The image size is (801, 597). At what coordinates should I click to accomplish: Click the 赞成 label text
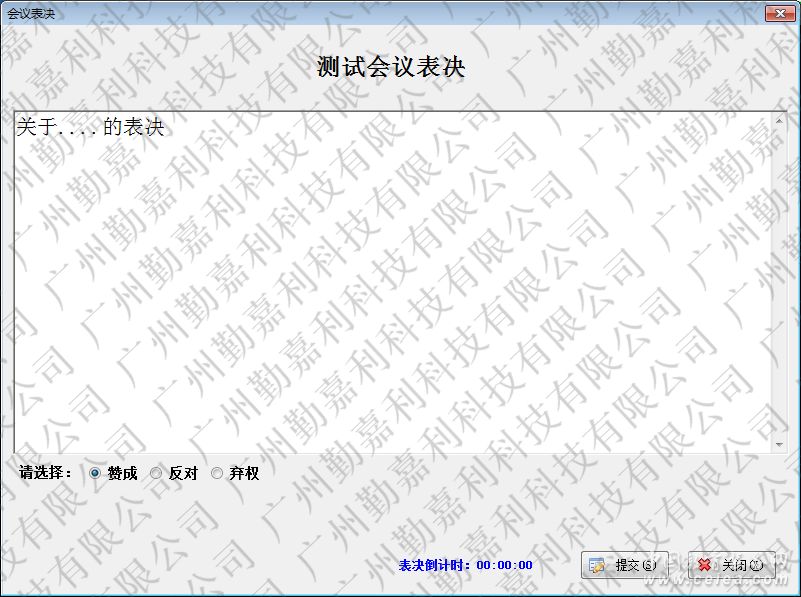[123, 474]
